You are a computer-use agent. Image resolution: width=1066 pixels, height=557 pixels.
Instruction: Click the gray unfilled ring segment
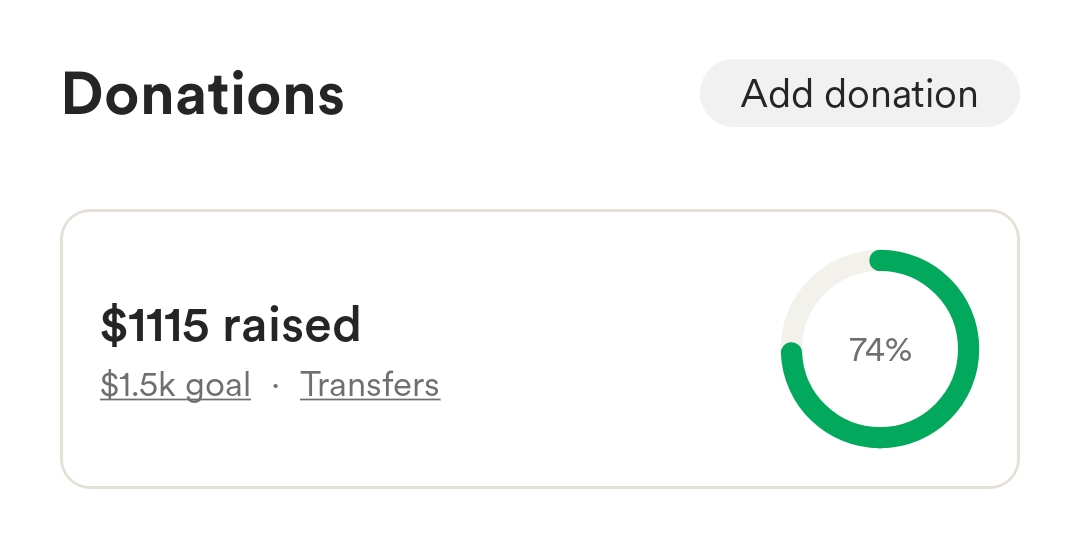tap(812, 290)
